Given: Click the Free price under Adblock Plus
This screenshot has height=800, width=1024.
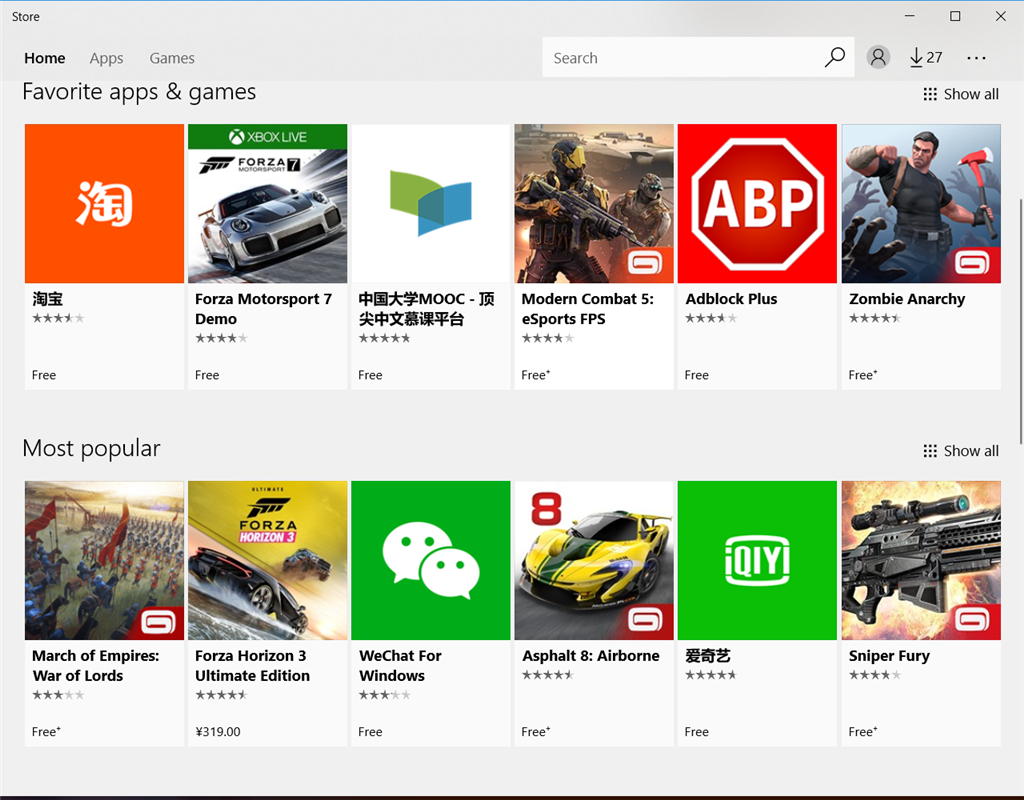Looking at the screenshot, I should [696, 375].
